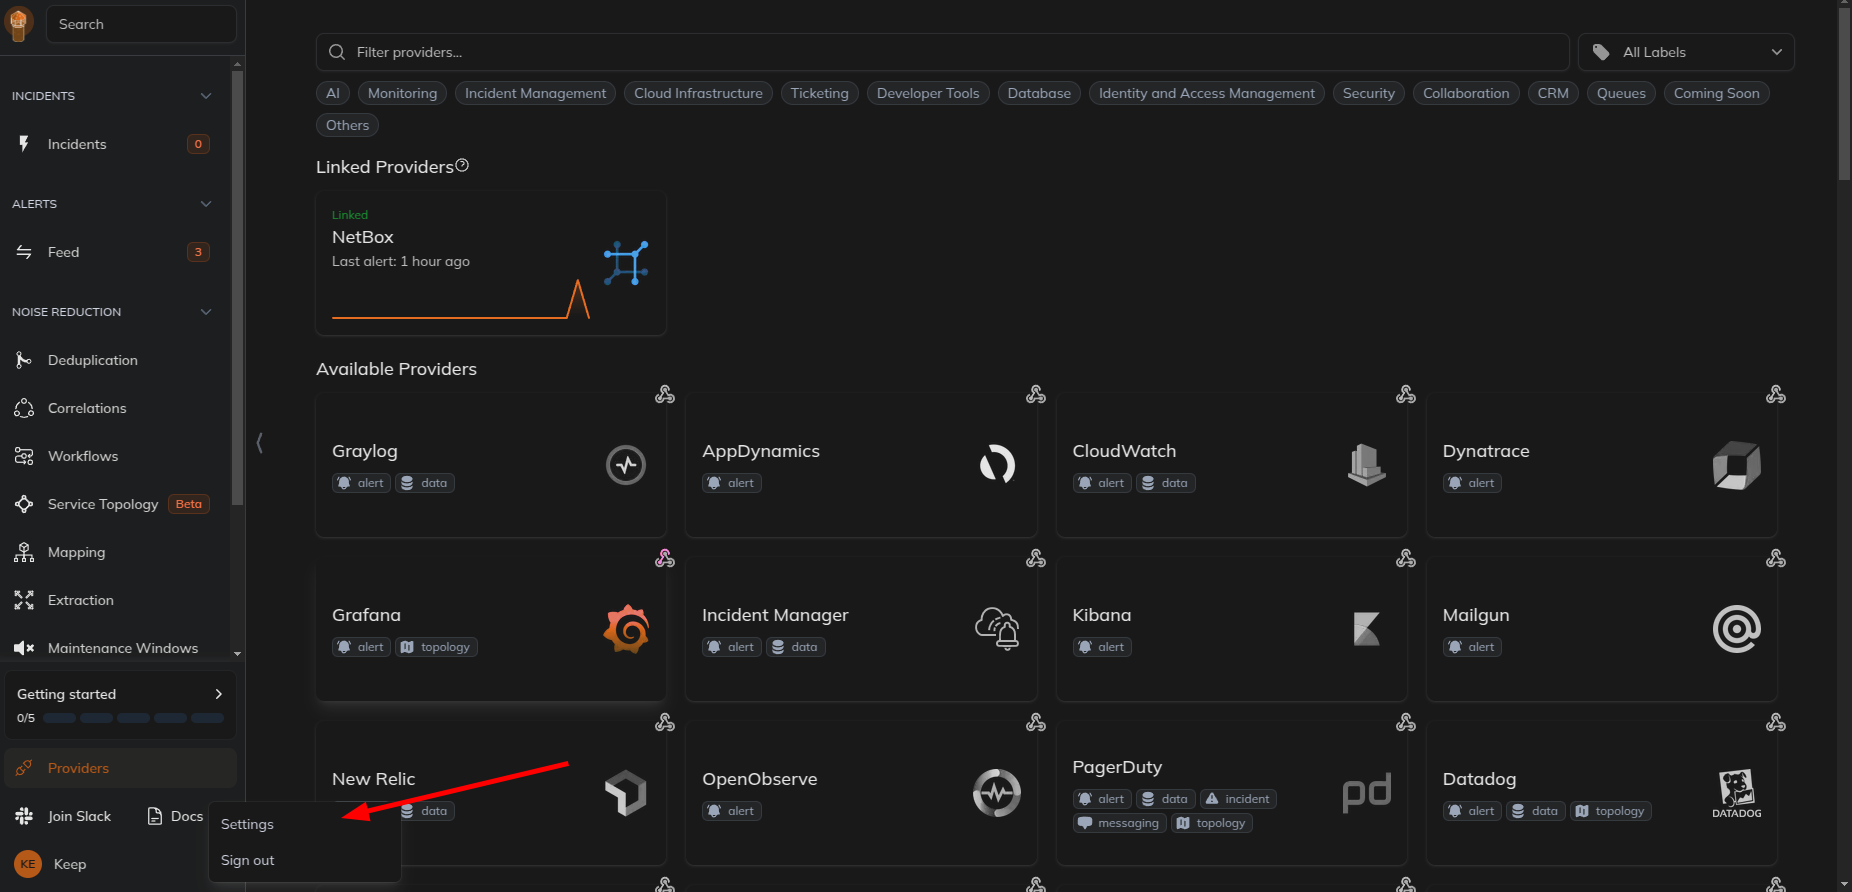Click the Incident Manager bell icon
This screenshot has width=1852, height=892.
pyautogui.click(x=997, y=629)
